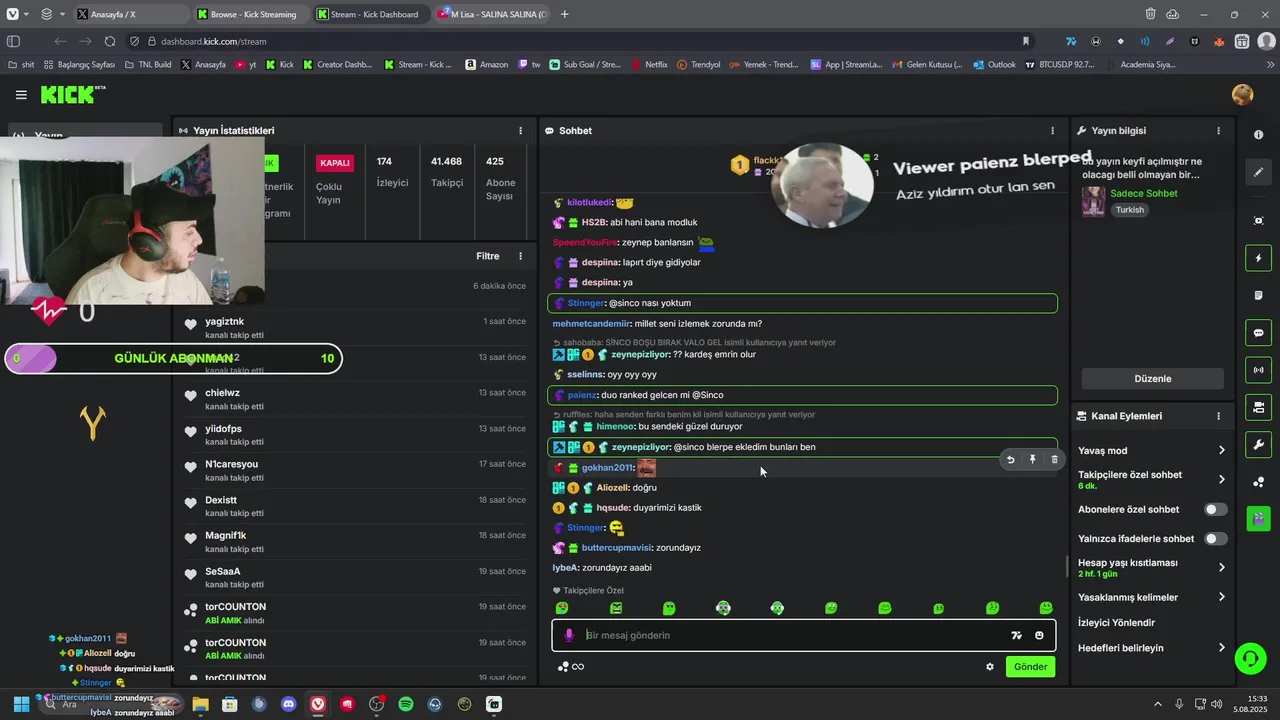1280x720 pixels.
Task: Open the Filtre options menu
Action: (x=520, y=256)
